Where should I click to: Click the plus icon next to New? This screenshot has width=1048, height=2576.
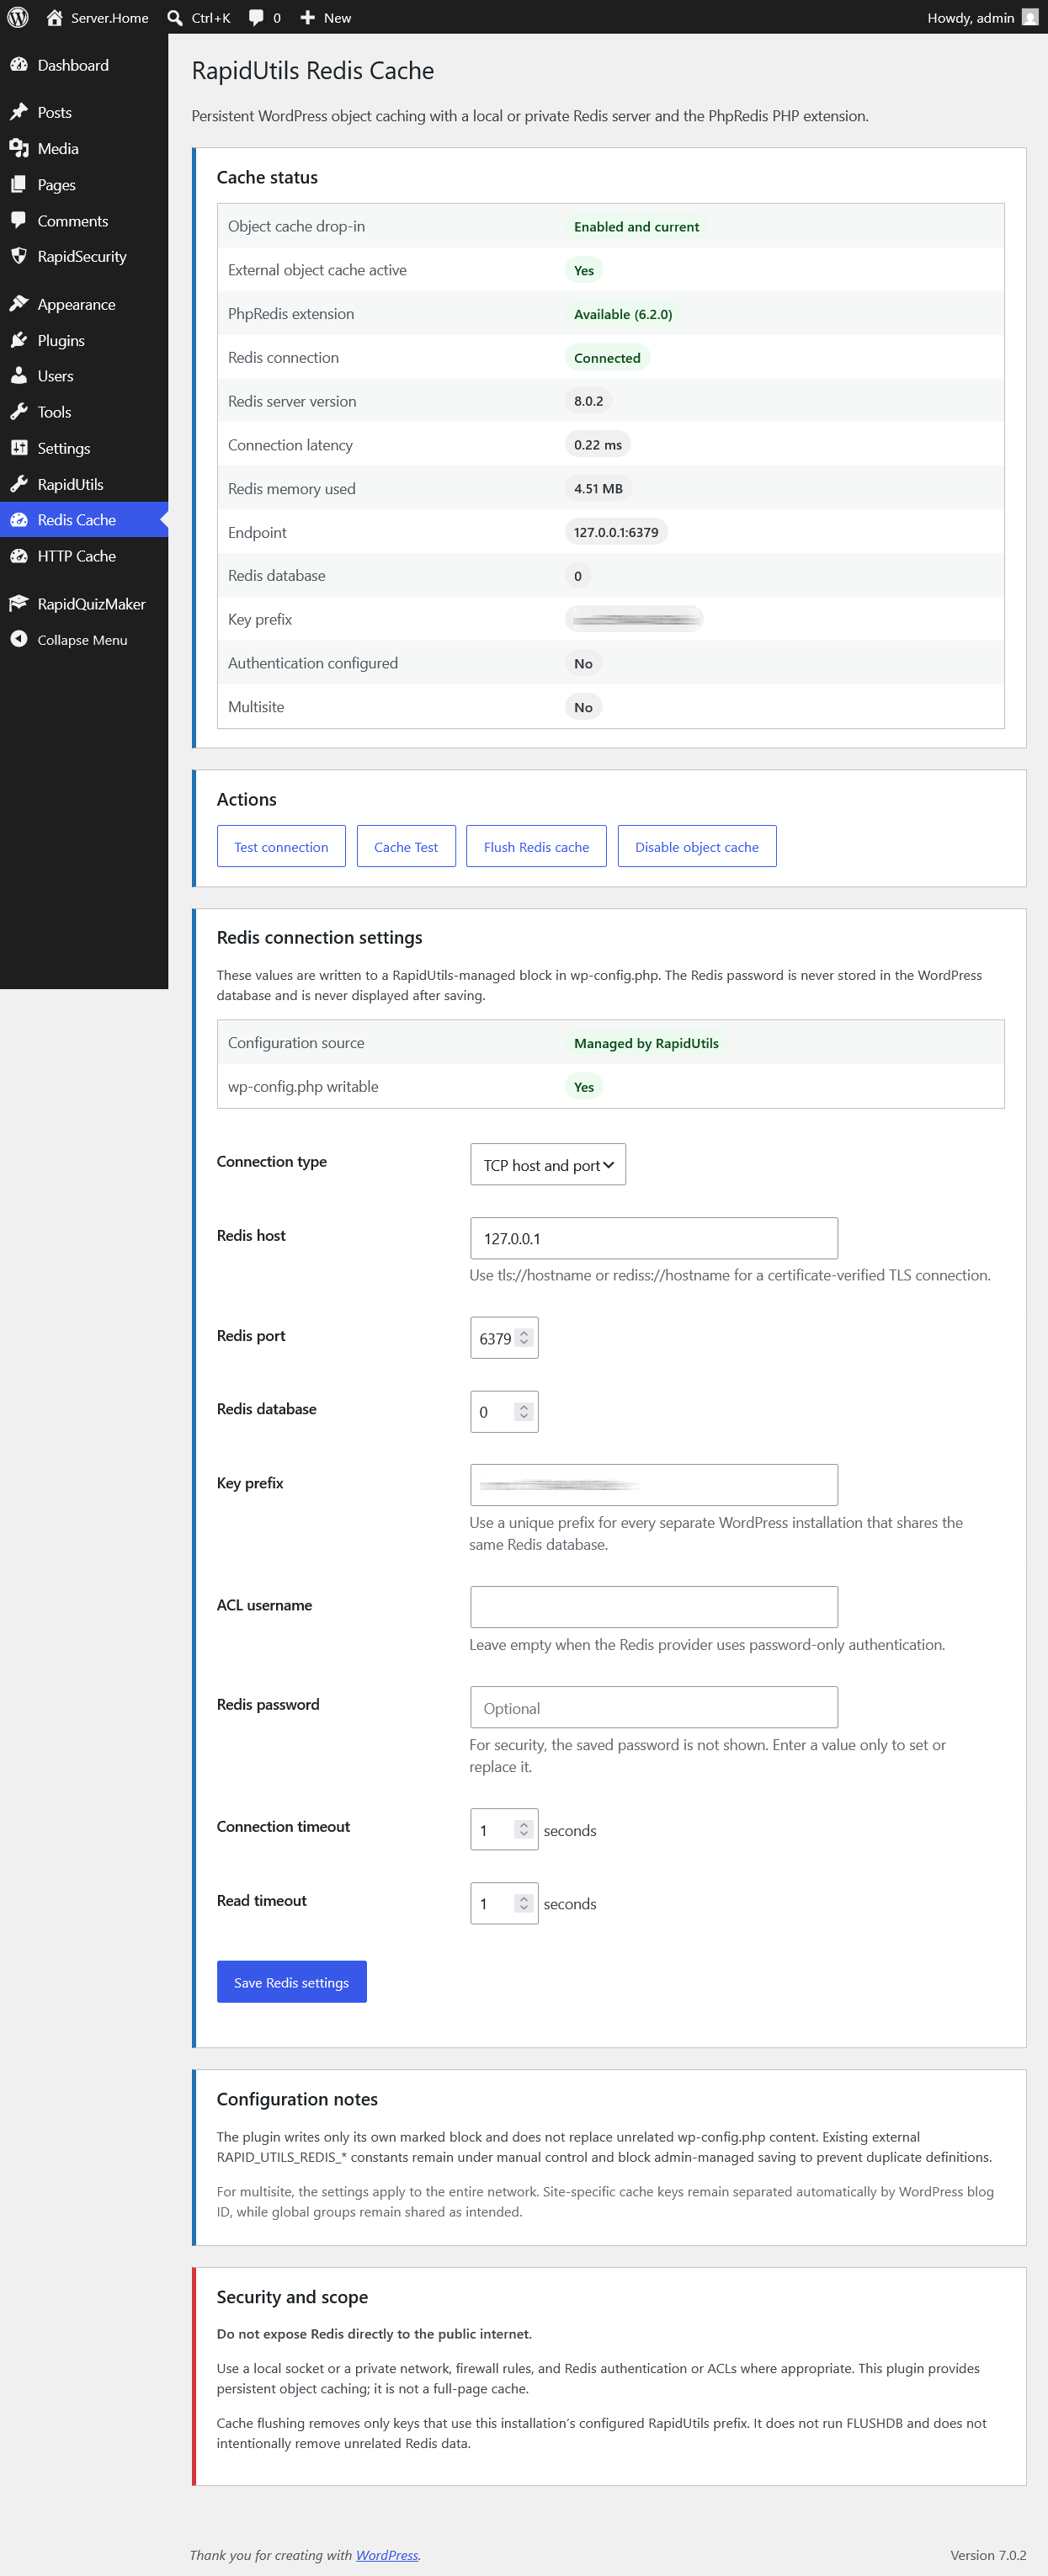click(308, 17)
